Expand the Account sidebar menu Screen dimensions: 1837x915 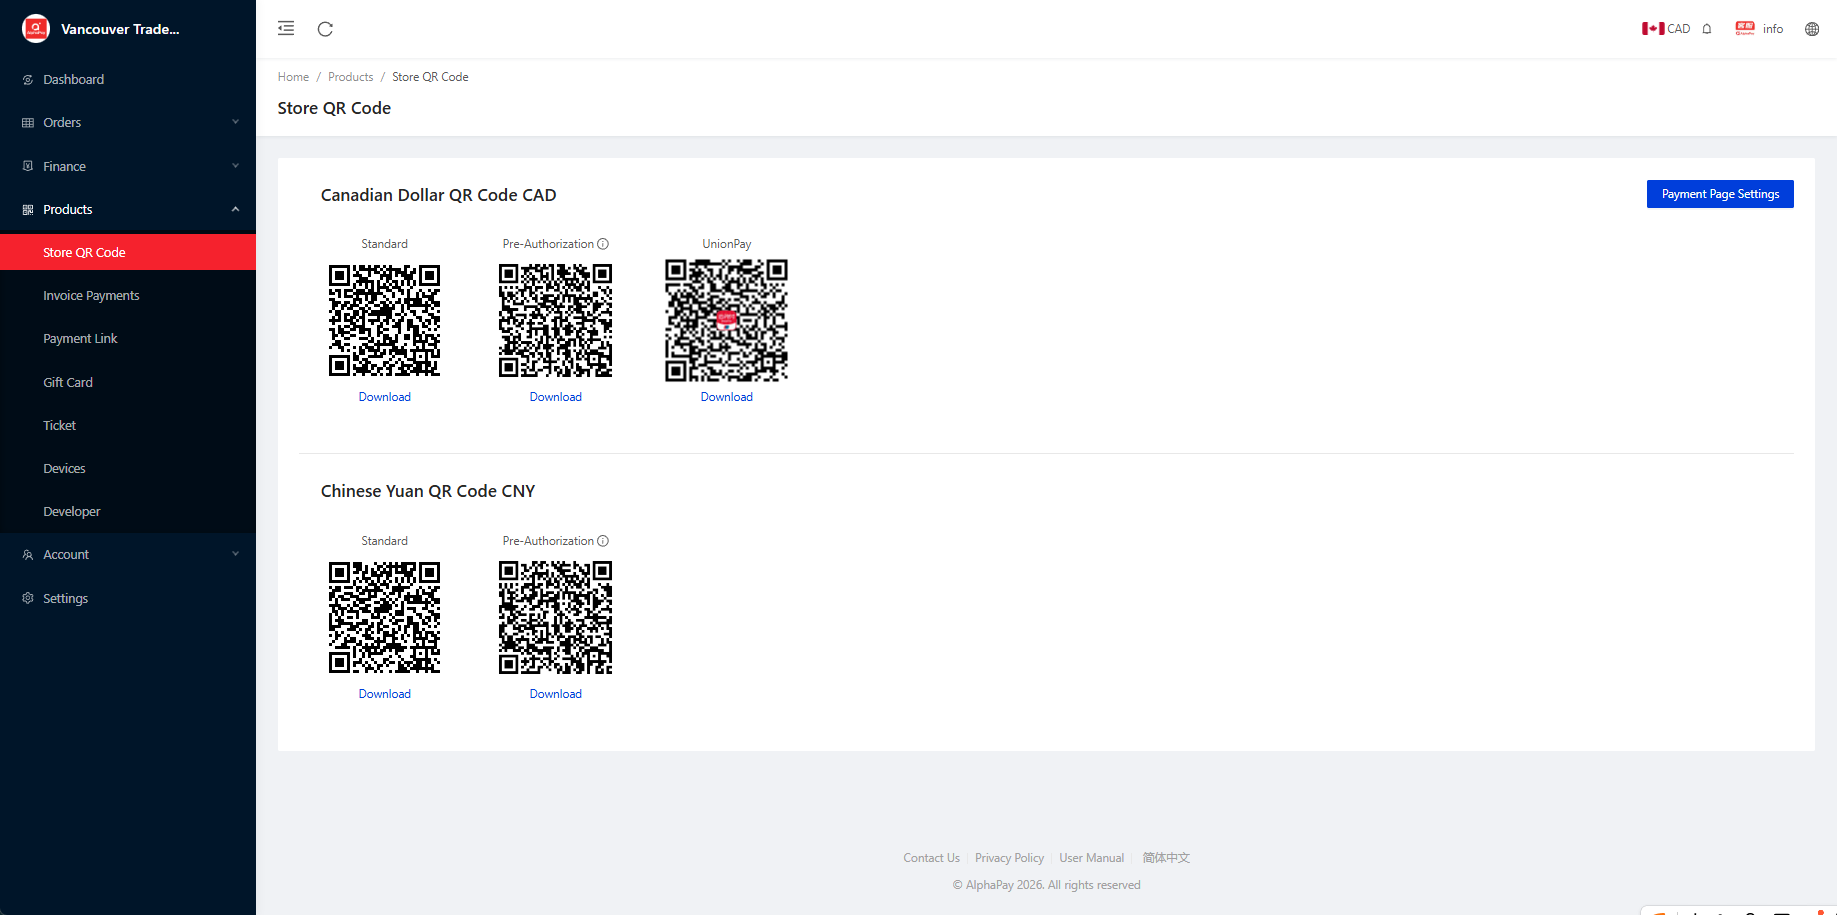coord(128,555)
